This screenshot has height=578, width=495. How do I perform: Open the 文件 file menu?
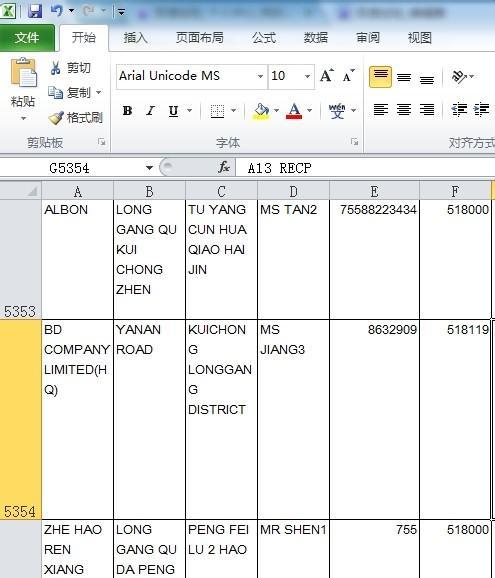pyautogui.click(x=27, y=38)
